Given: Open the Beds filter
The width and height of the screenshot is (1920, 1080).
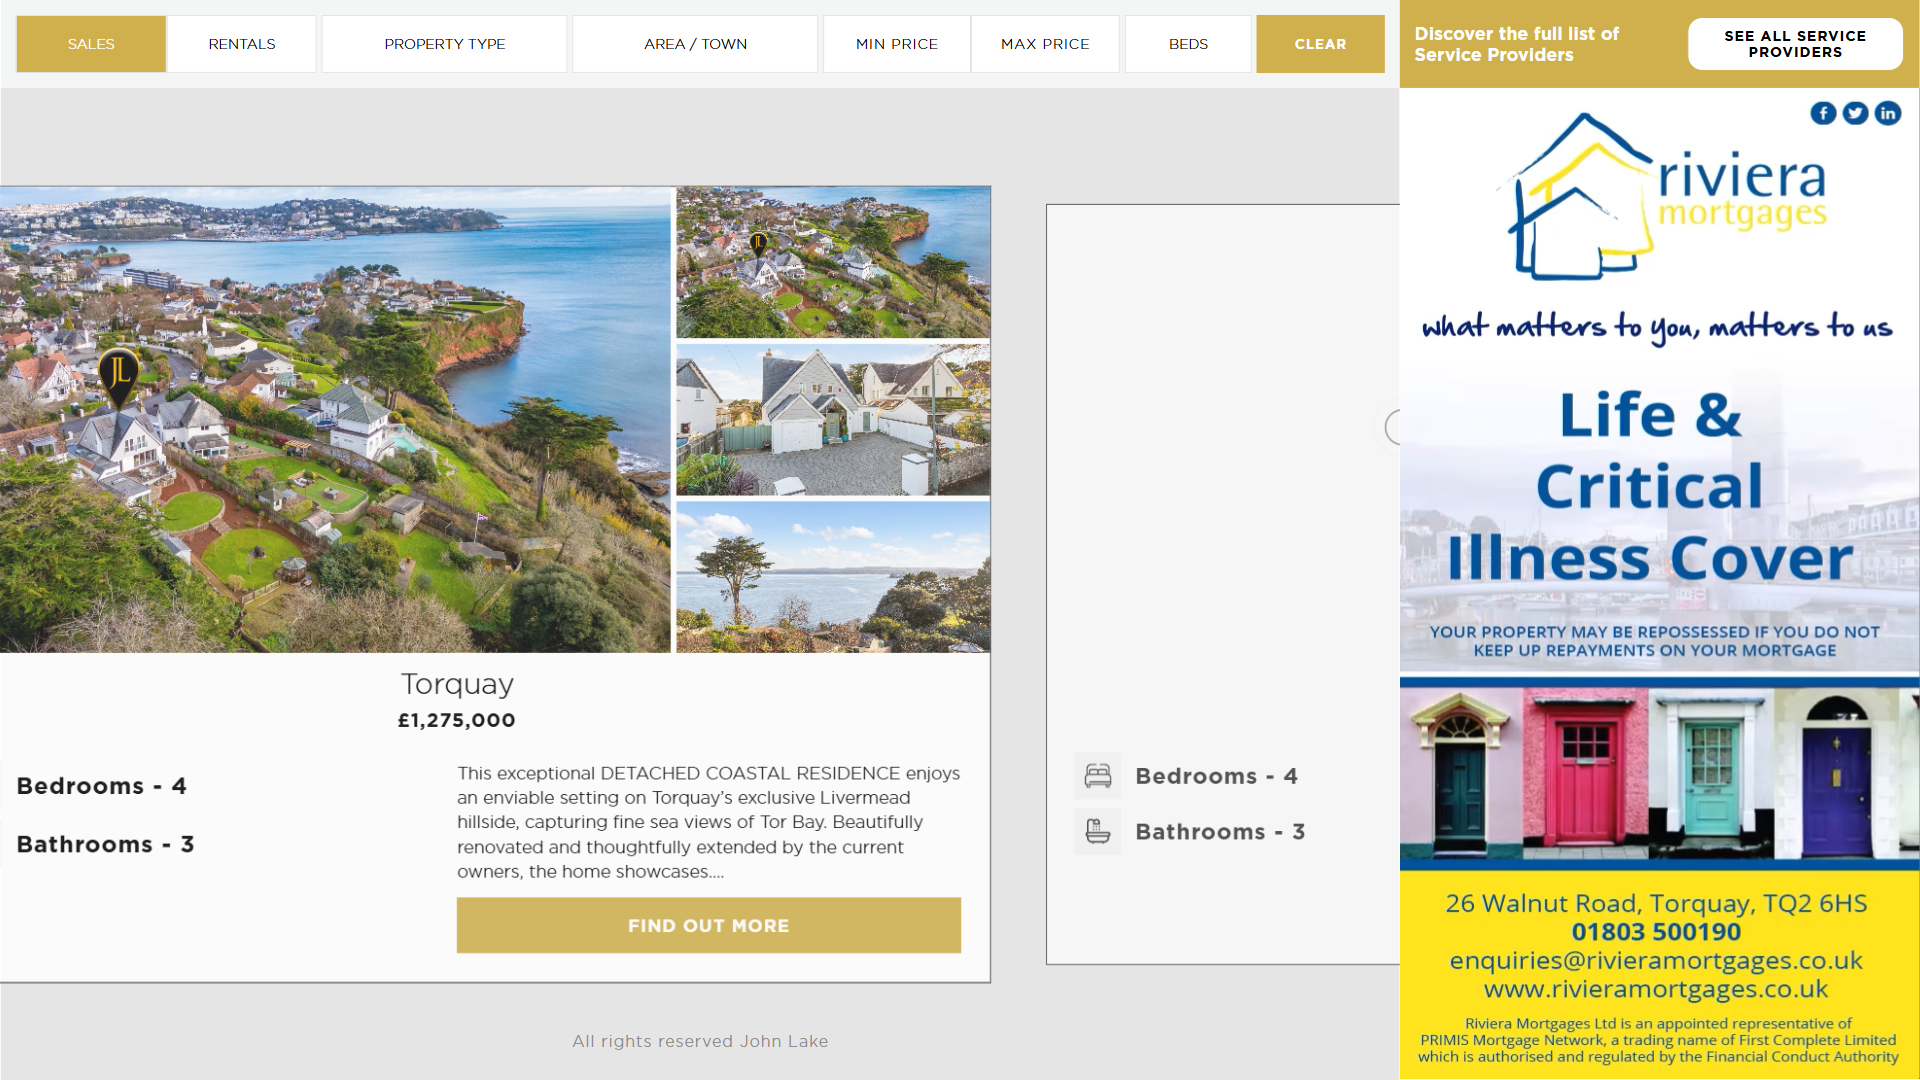Looking at the screenshot, I should pyautogui.click(x=1188, y=44).
